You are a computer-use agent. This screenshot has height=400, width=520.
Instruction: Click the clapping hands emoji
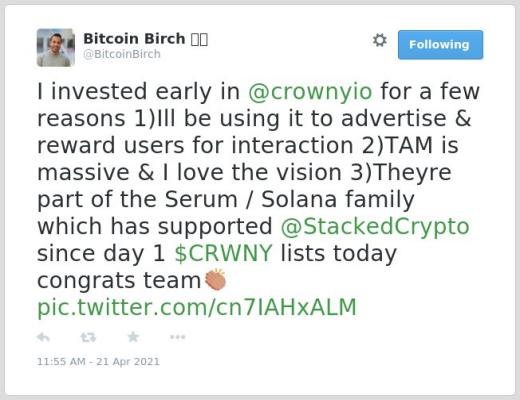[216, 279]
